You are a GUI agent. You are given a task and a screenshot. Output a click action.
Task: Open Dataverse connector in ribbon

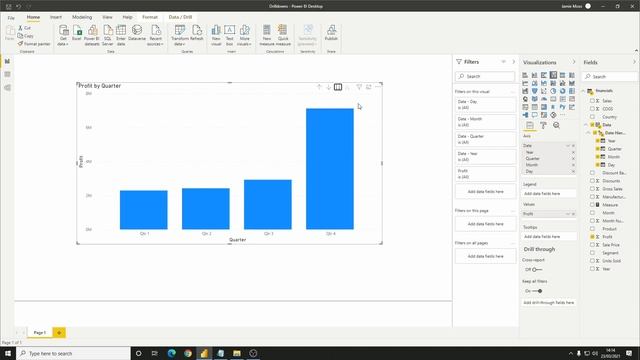tap(137, 33)
